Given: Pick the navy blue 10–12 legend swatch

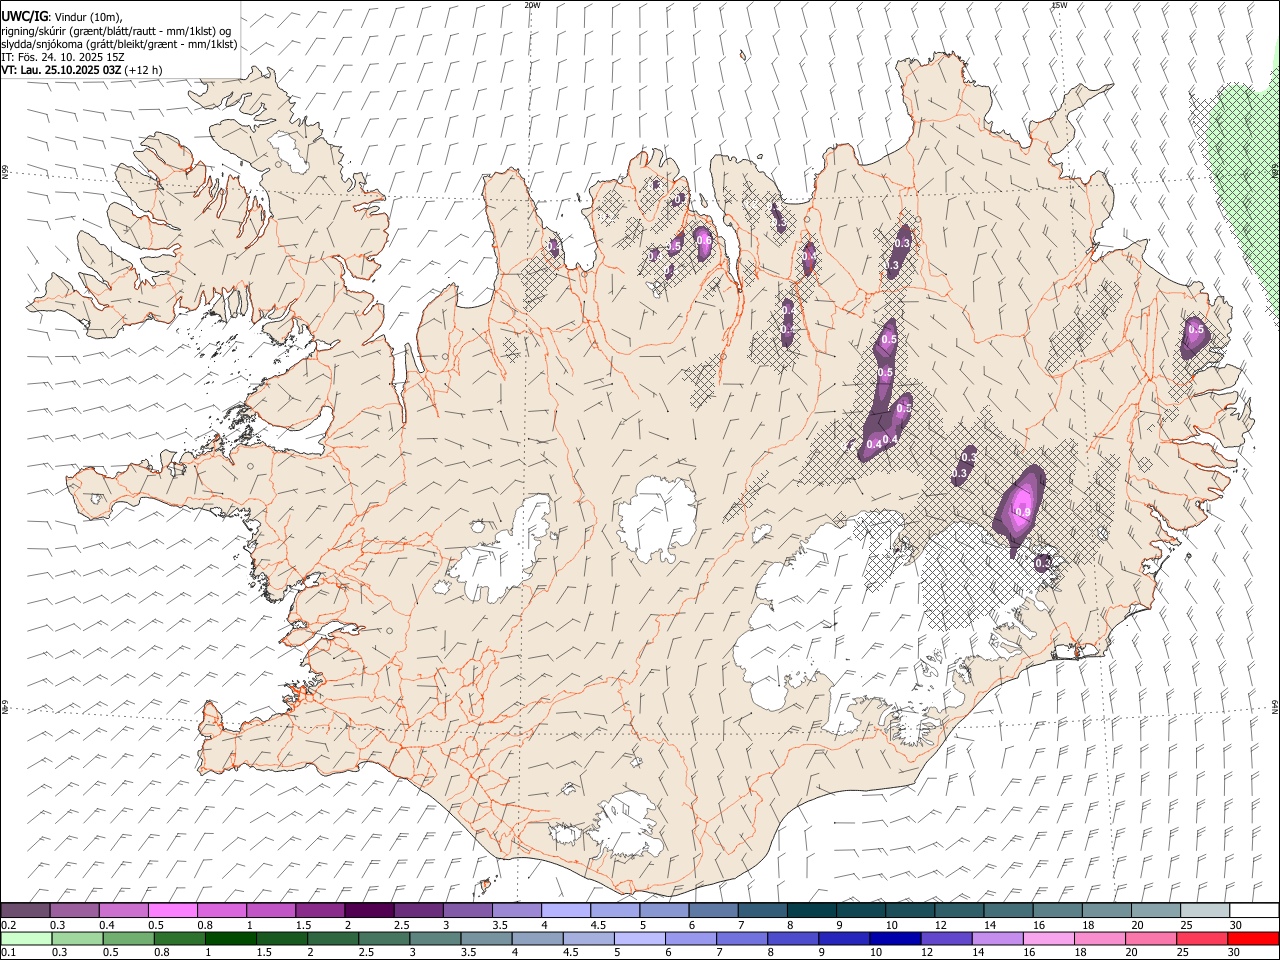Looking at the screenshot, I should (x=895, y=939).
